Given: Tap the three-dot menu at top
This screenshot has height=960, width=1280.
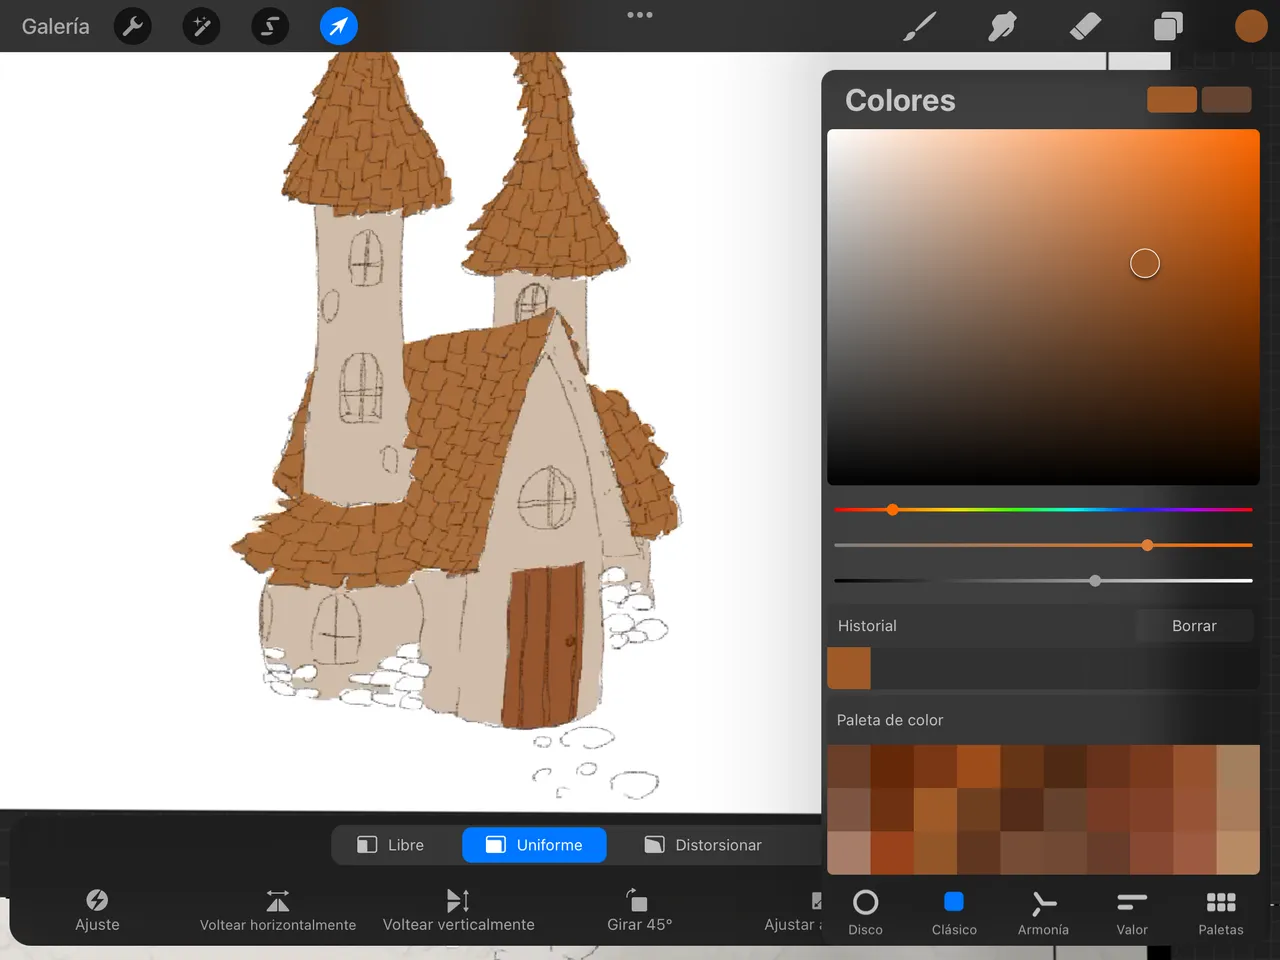Looking at the screenshot, I should pos(640,15).
